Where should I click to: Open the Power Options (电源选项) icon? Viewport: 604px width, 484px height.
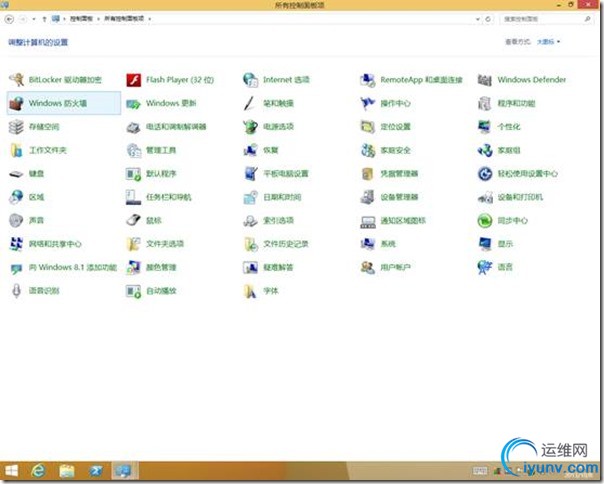click(x=250, y=127)
